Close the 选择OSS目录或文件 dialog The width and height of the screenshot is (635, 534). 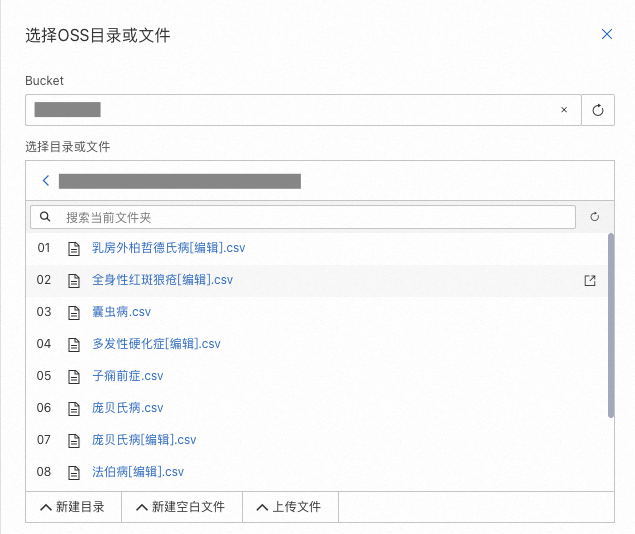tap(606, 34)
